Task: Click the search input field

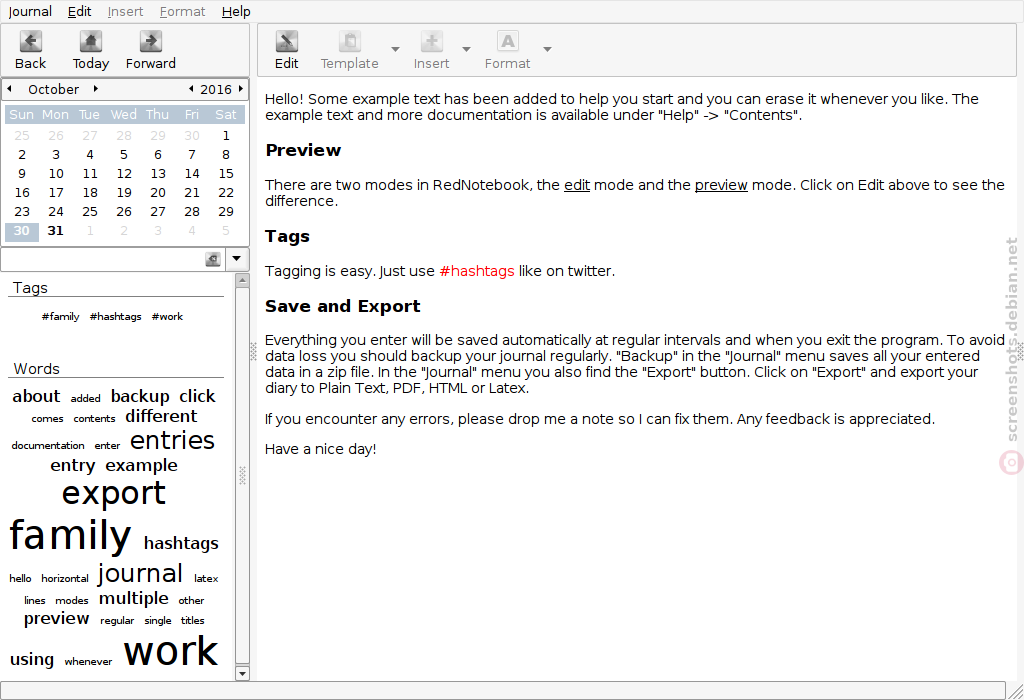Action: (x=103, y=259)
